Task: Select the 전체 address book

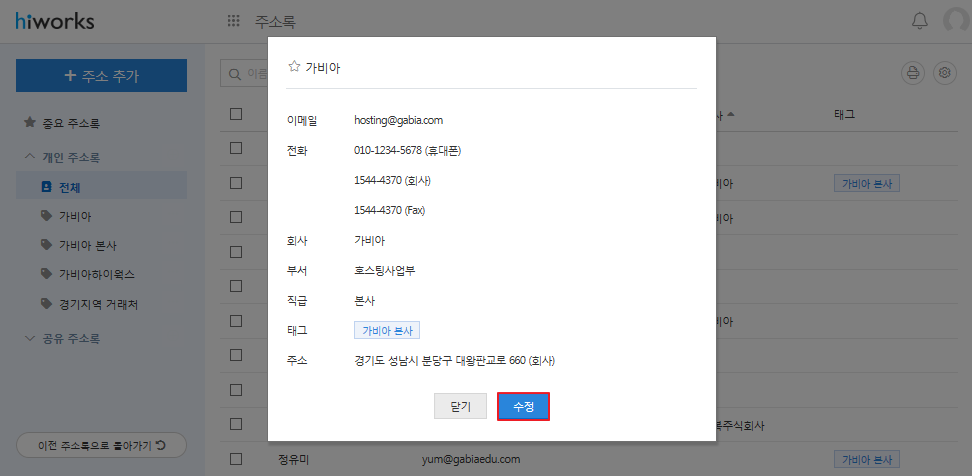Action: point(69,186)
